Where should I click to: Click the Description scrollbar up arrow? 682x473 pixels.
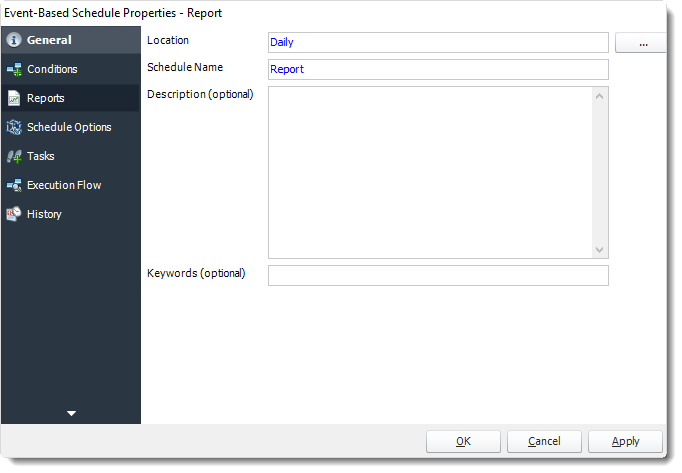599,96
